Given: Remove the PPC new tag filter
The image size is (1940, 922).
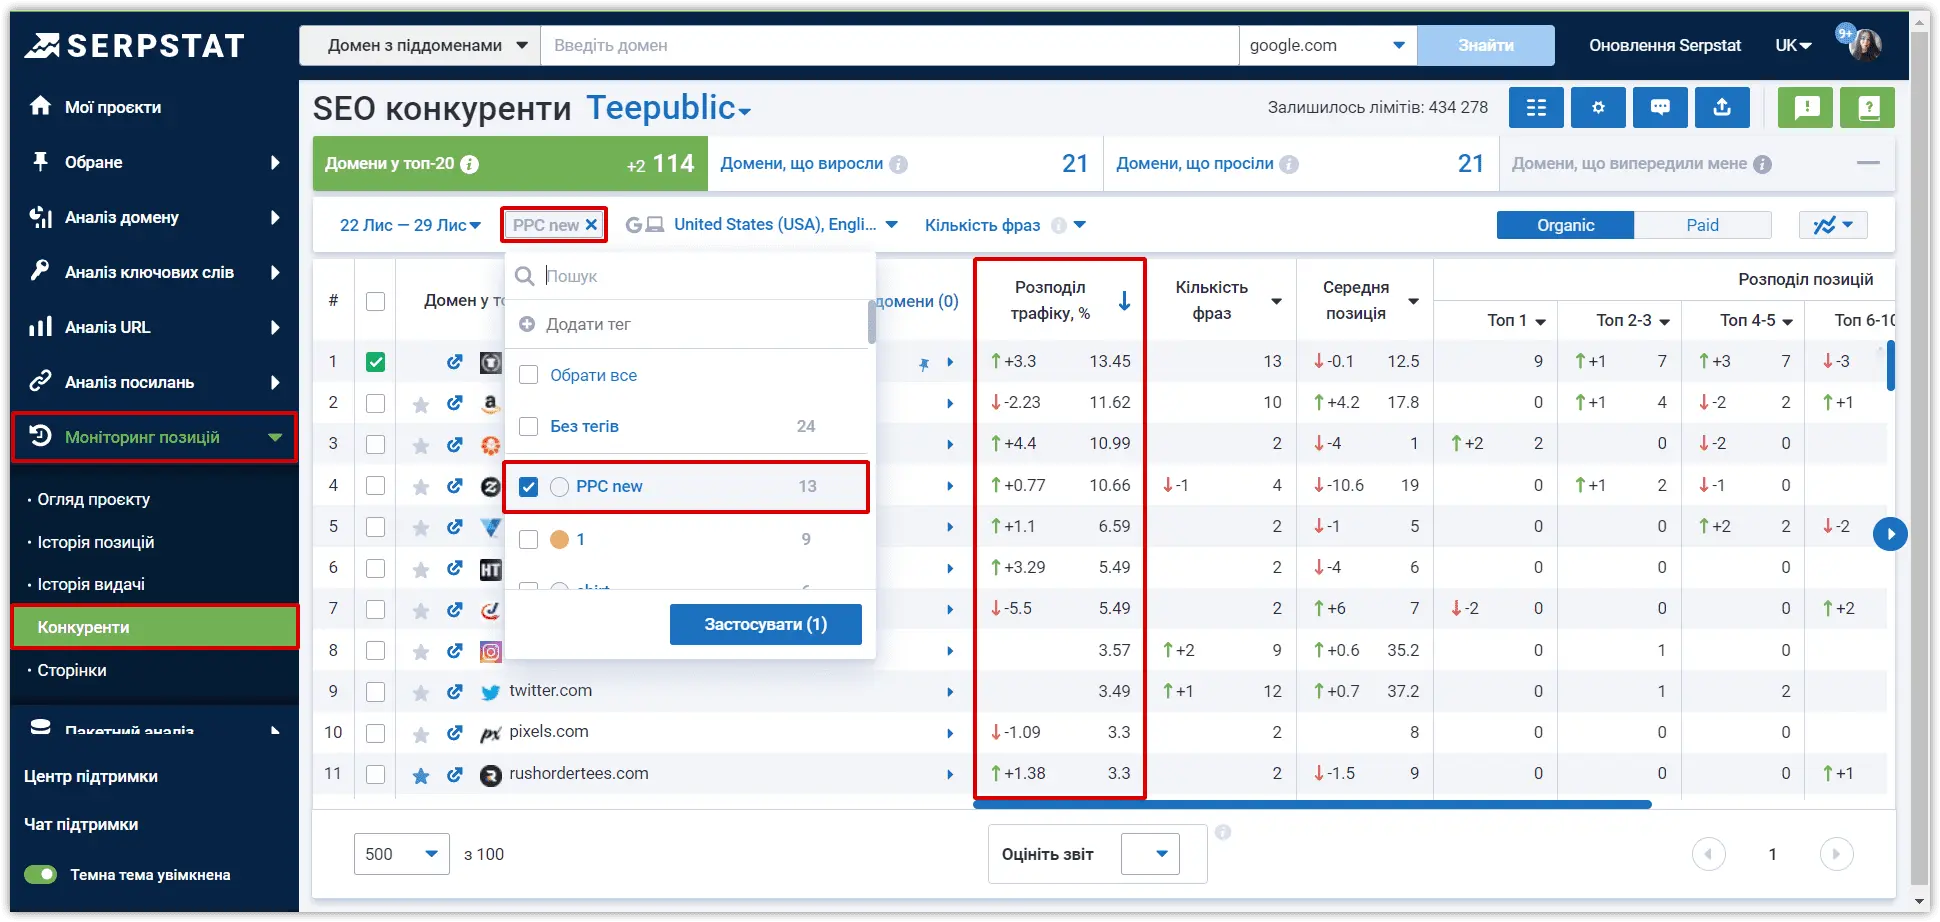Looking at the screenshot, I should (x=592, y=225).
